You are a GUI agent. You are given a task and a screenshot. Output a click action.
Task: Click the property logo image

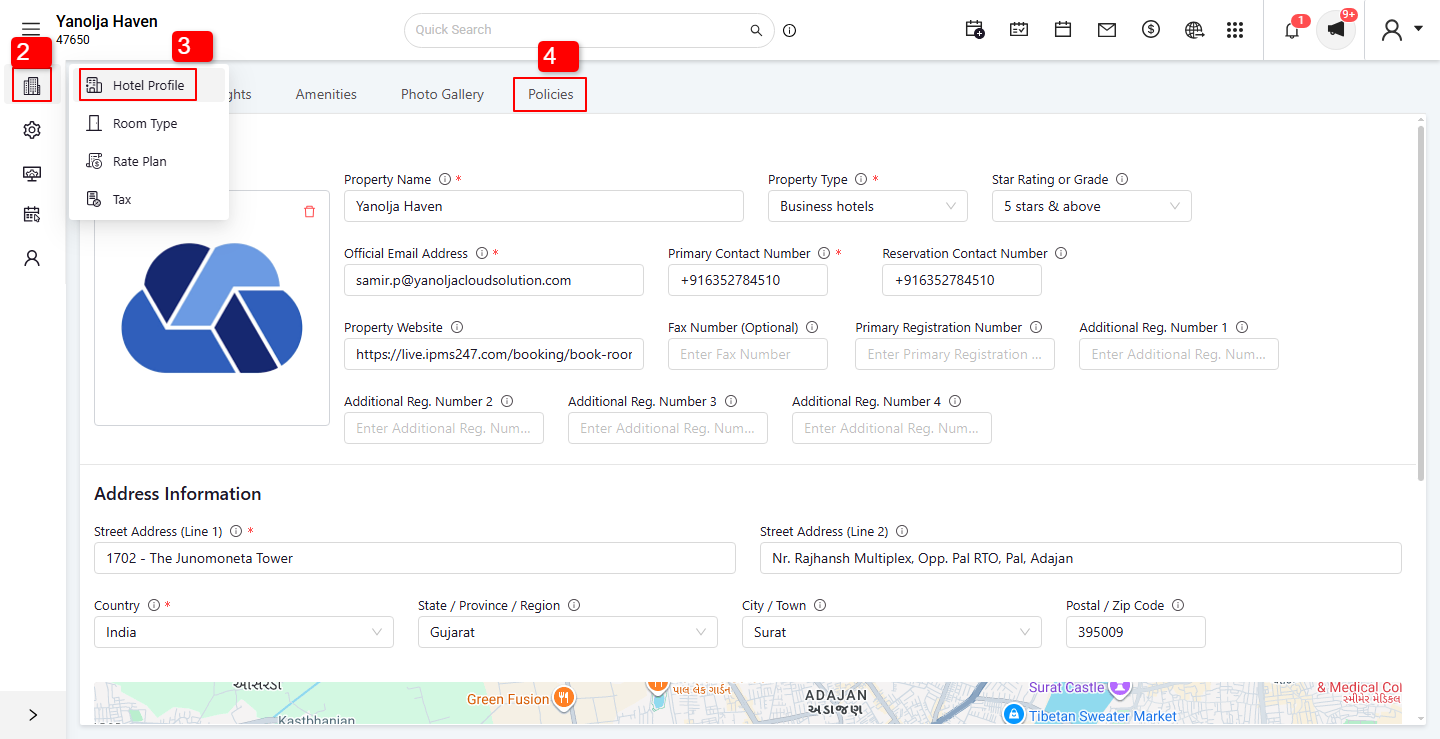click(212, 308)
